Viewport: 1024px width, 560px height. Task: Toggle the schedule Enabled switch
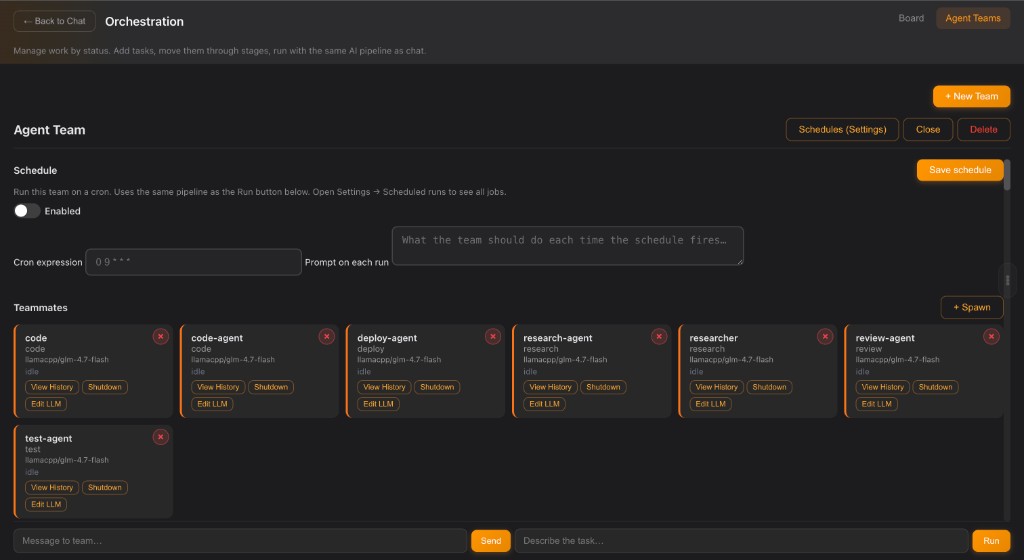coord(27,211)
